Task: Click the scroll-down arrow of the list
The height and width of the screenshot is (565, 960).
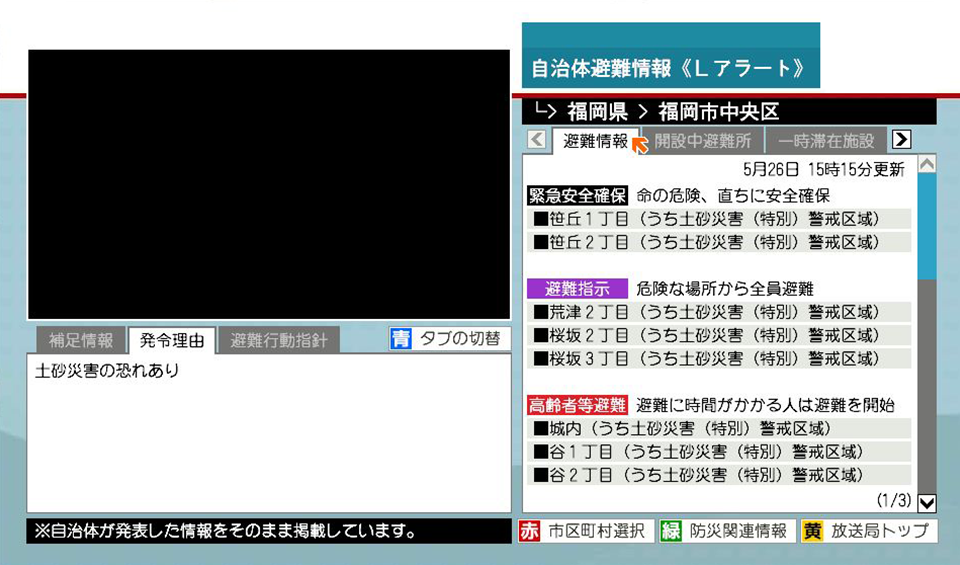Action: pos(927,503)
